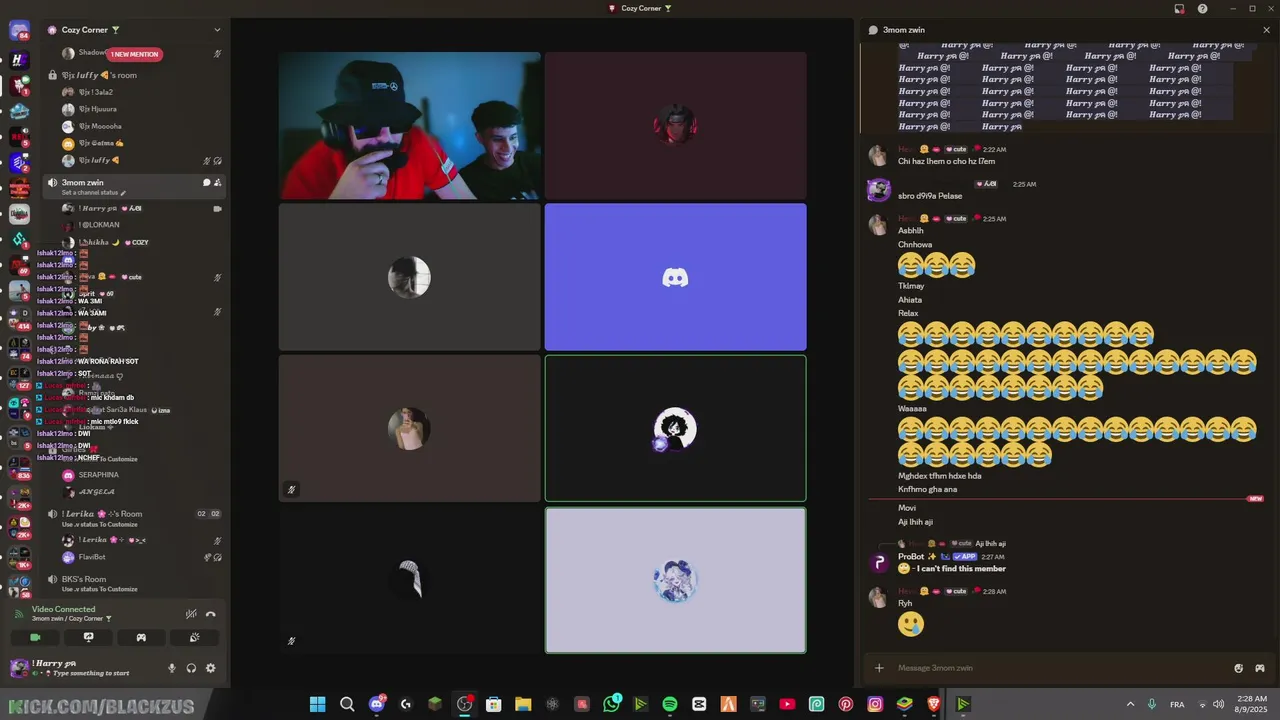Select the lavender anime-girl participant tile
The width and height of the screenshot is (1280, 720).
(x=675, y=580)
